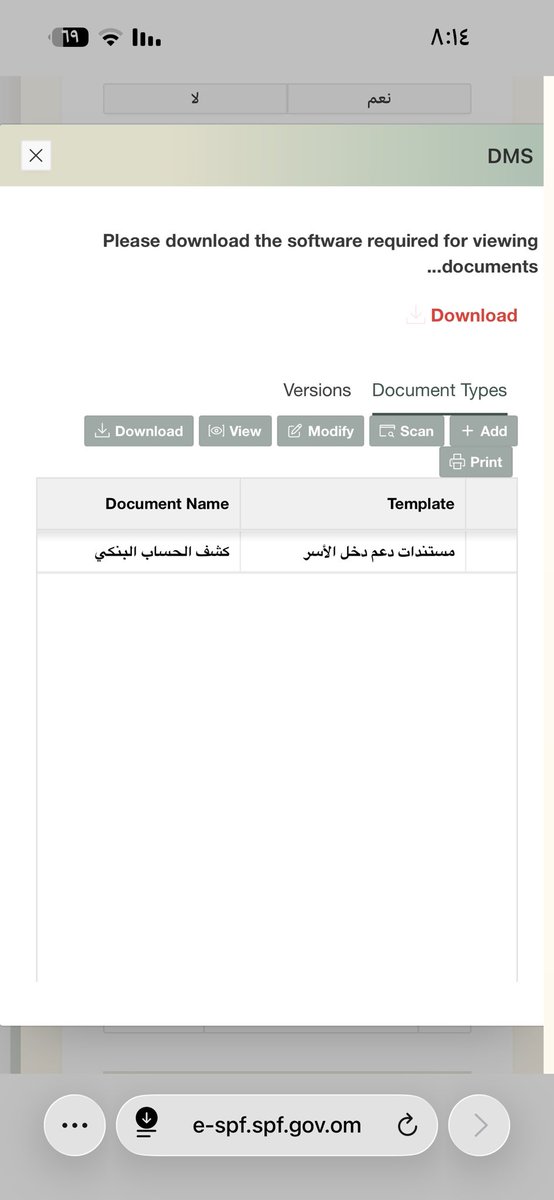This screenshot has height=1200, width=554.
Task: Click the Print button
Action: (x=476, y=462)
